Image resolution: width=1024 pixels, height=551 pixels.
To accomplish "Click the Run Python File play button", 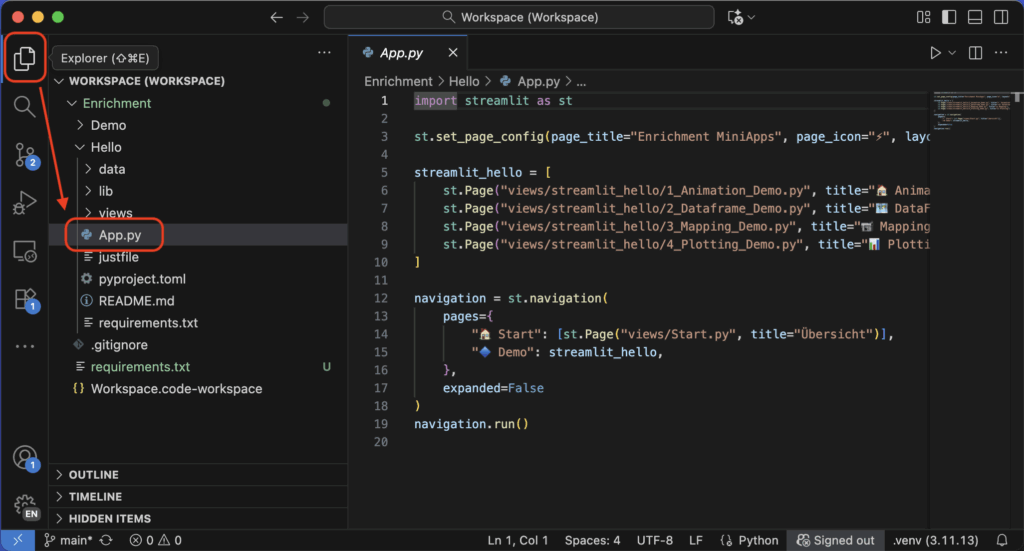I will pyautogui.click(x=935, y=53).
